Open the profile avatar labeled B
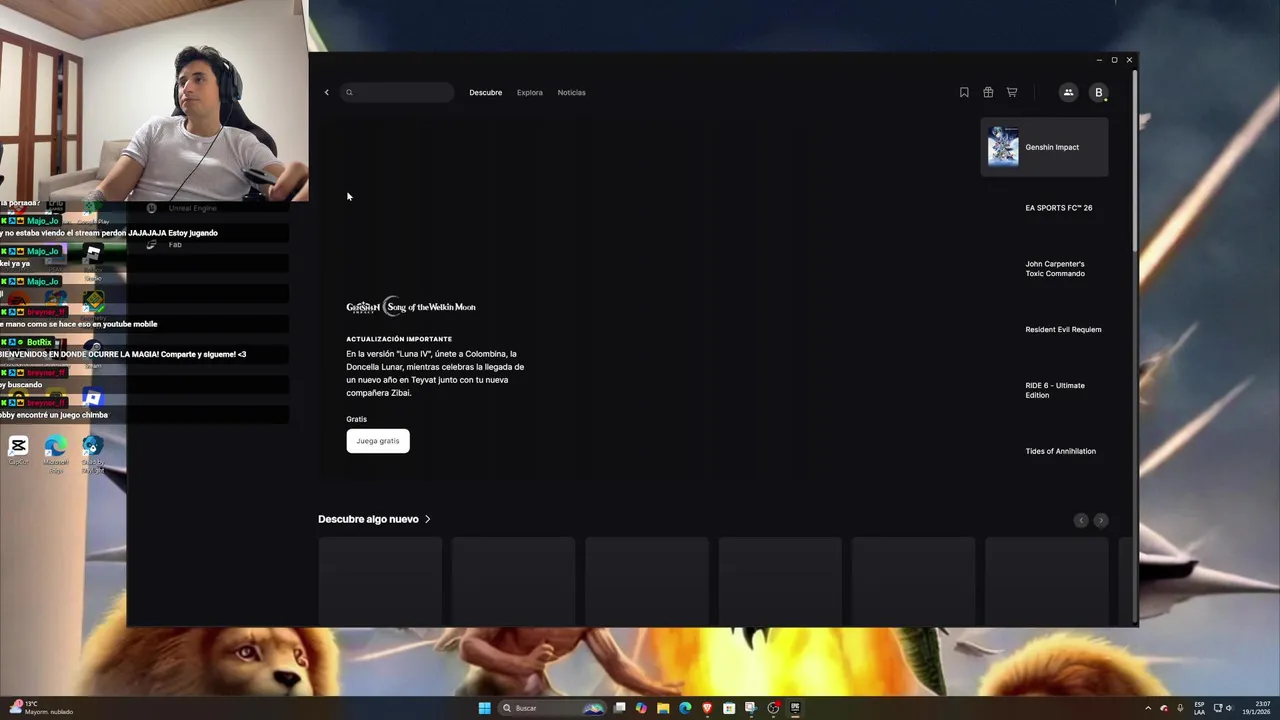Screen dimensions: 1280x720 (1098, 92)
